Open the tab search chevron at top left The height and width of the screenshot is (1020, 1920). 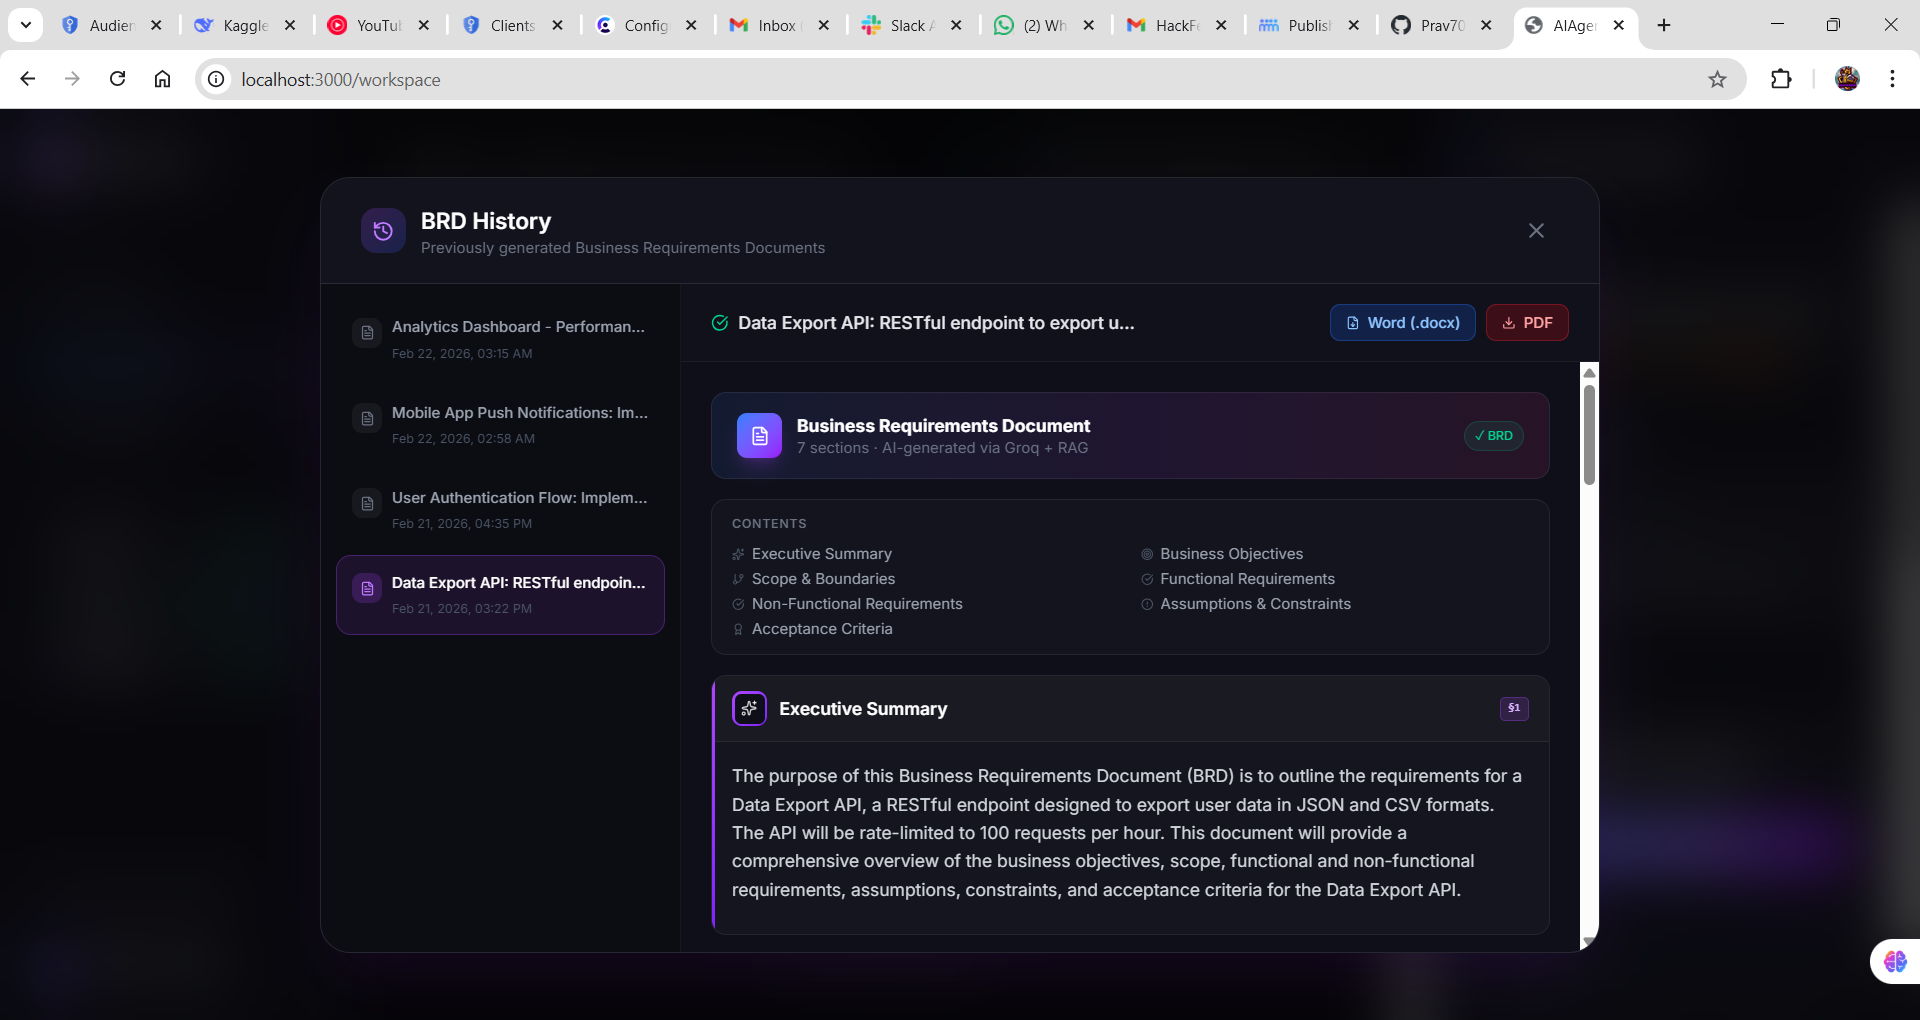26,25
